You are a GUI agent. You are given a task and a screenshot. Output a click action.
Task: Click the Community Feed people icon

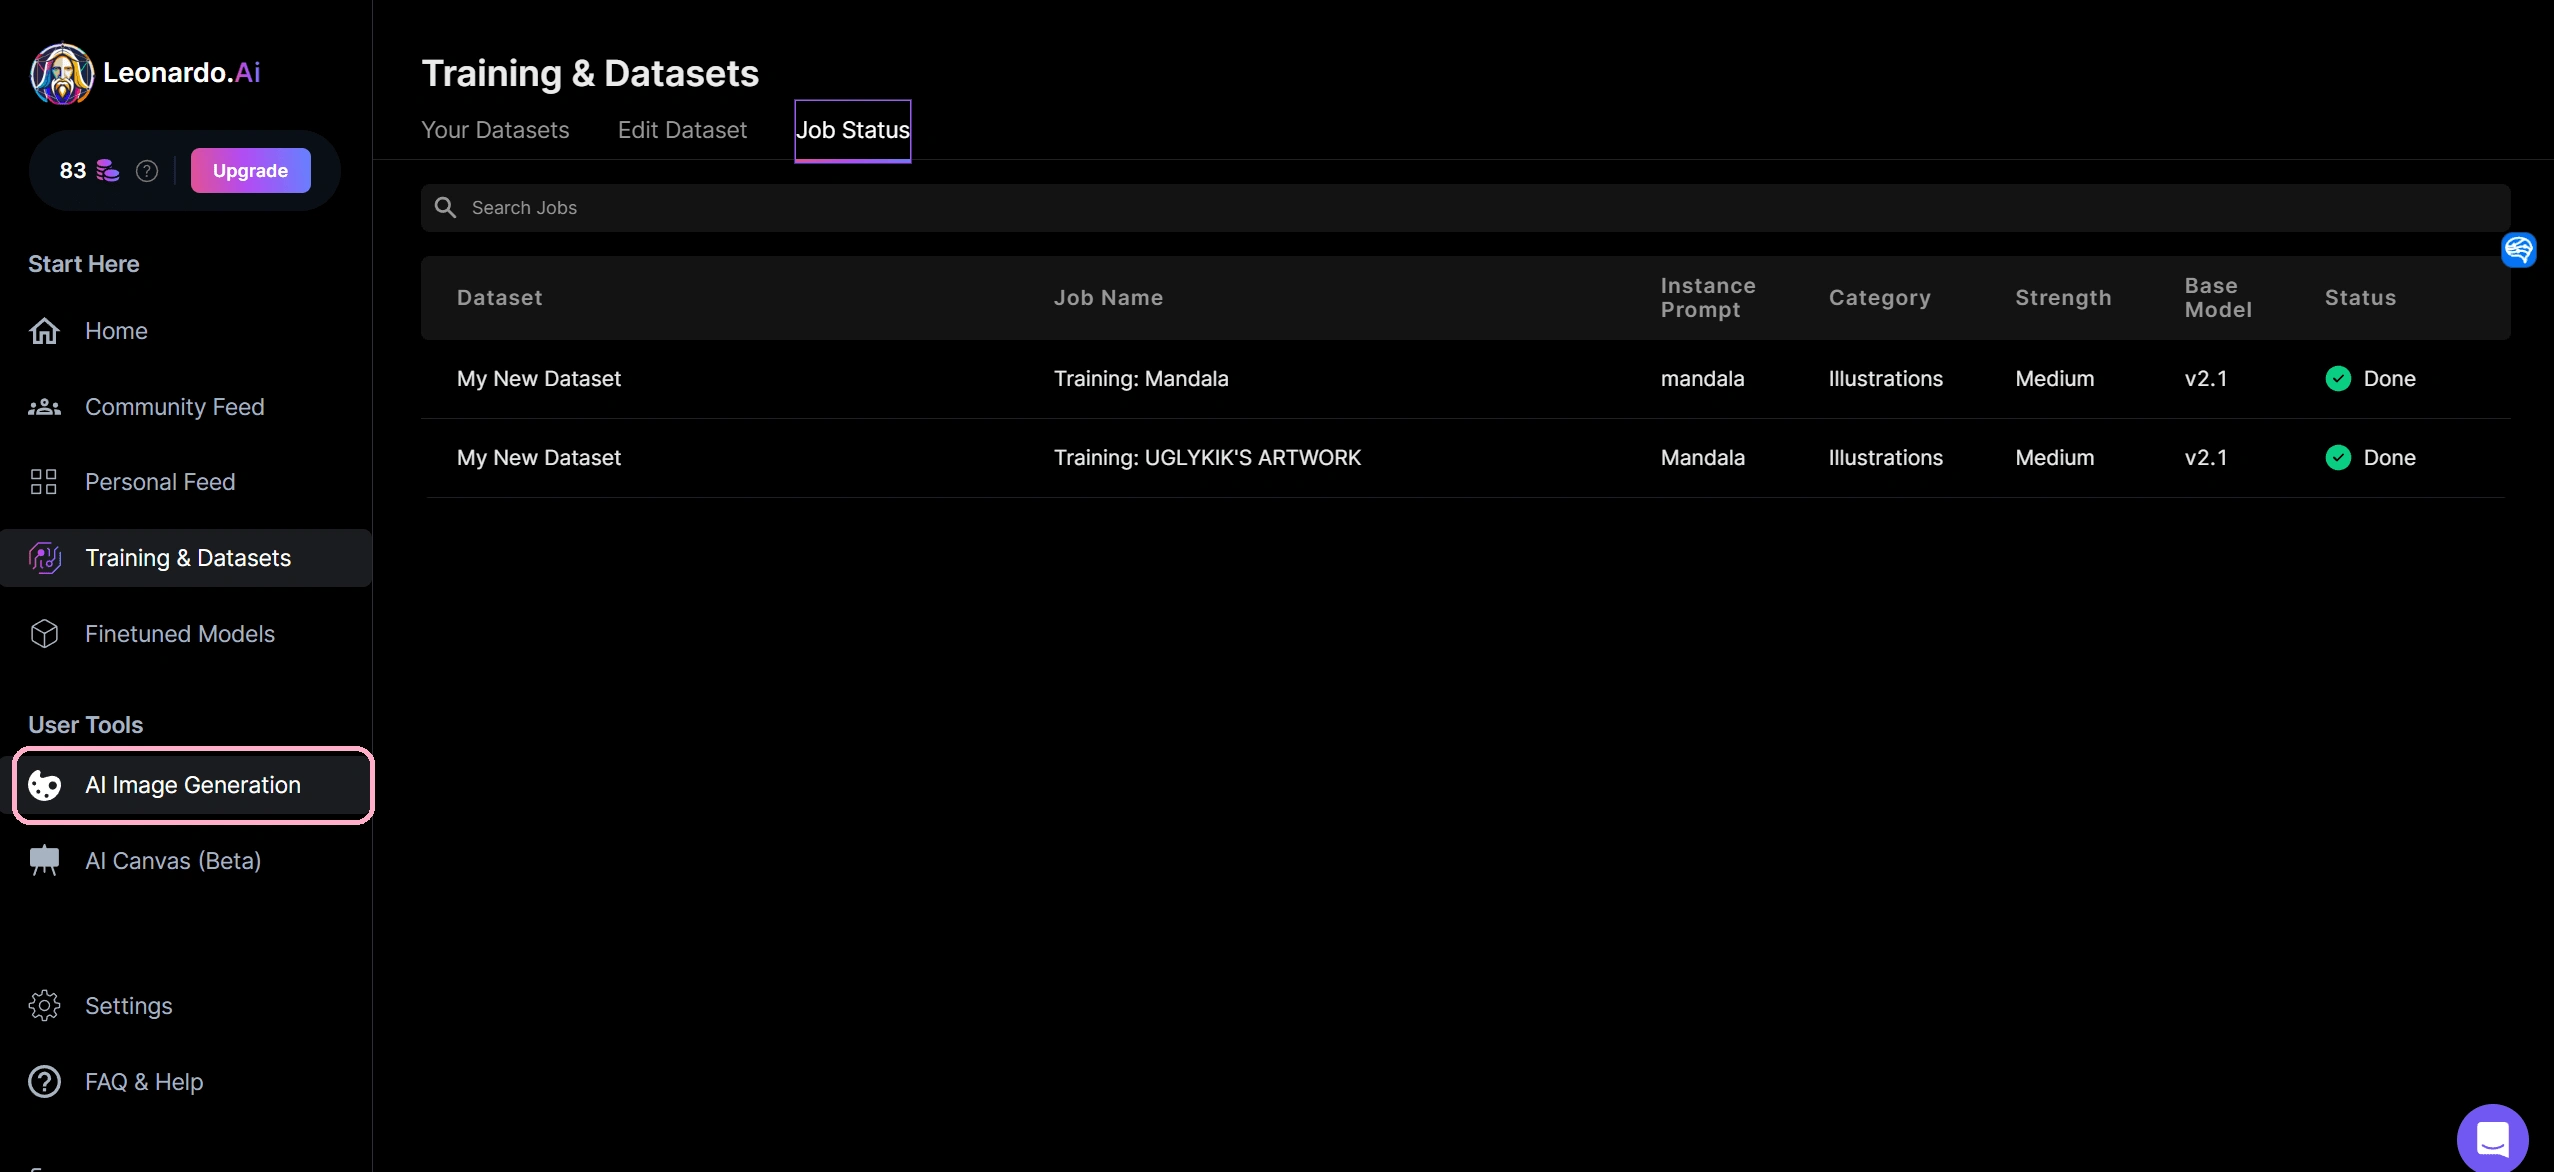pos(44,407)
